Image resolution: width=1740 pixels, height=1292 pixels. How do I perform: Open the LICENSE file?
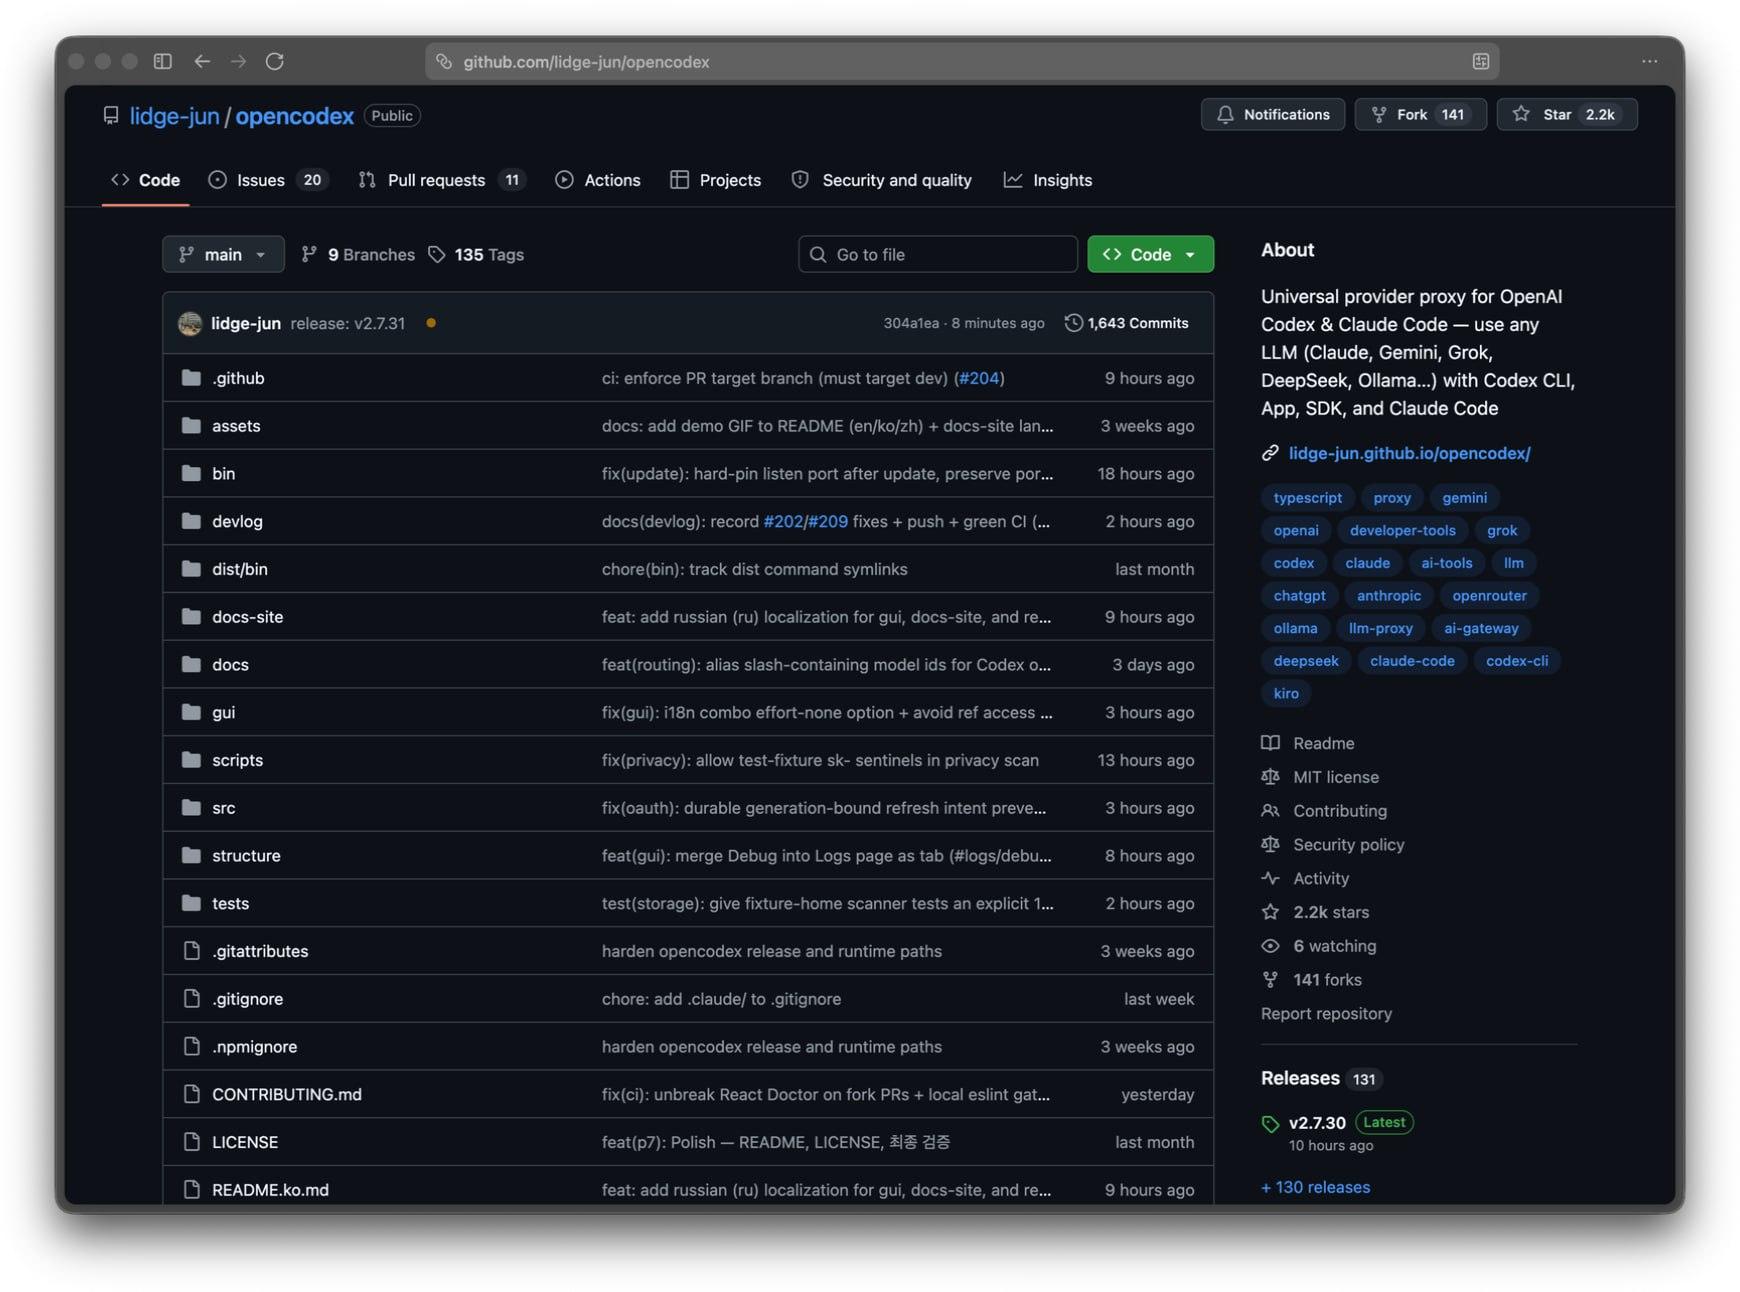[245, 1142]
